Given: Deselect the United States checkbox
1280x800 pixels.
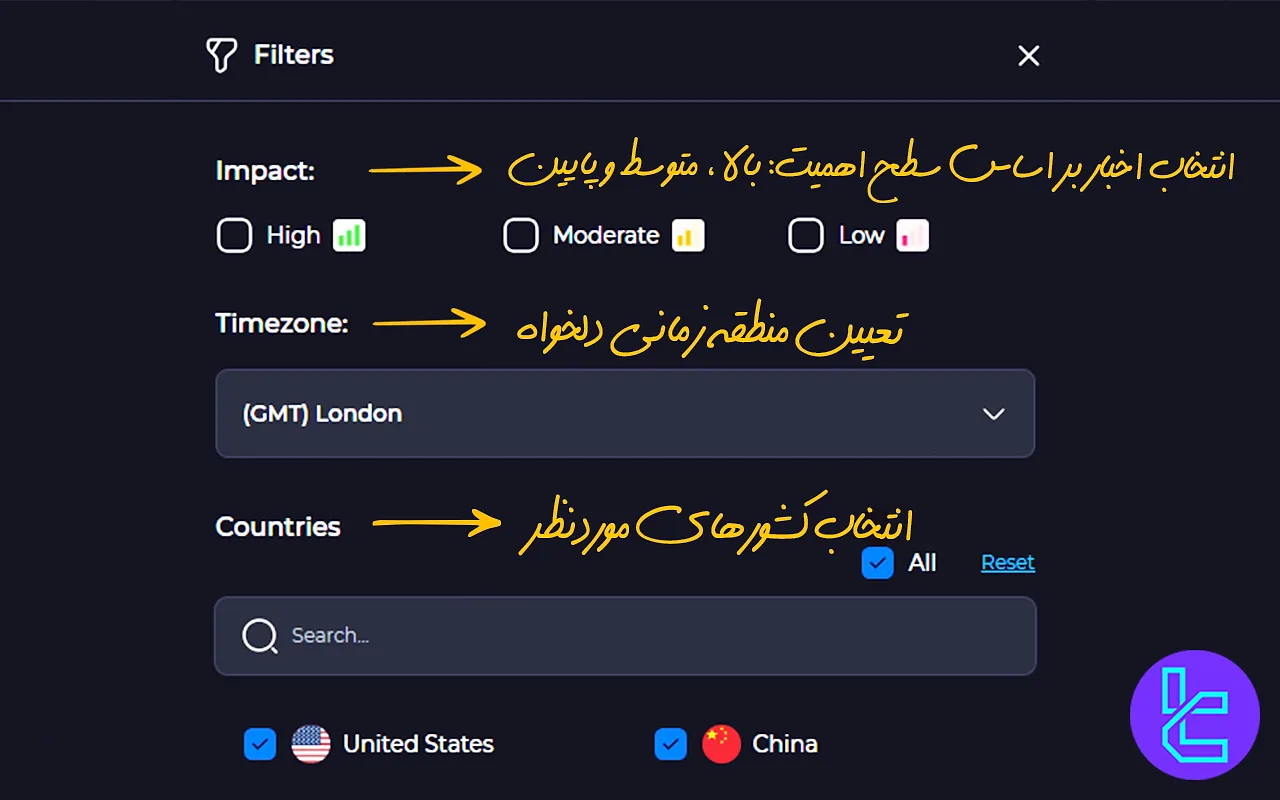Looking at the screenshot, I should pos(260,744).
